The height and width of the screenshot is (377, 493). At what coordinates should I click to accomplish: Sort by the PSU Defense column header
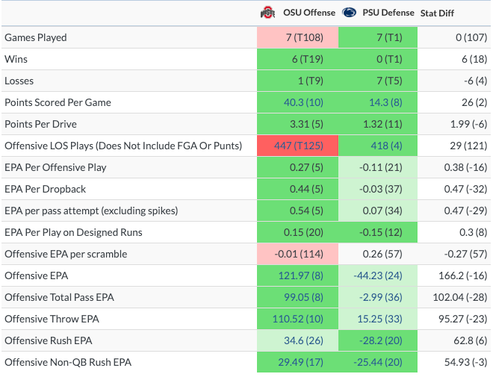[x=388, y=13]
